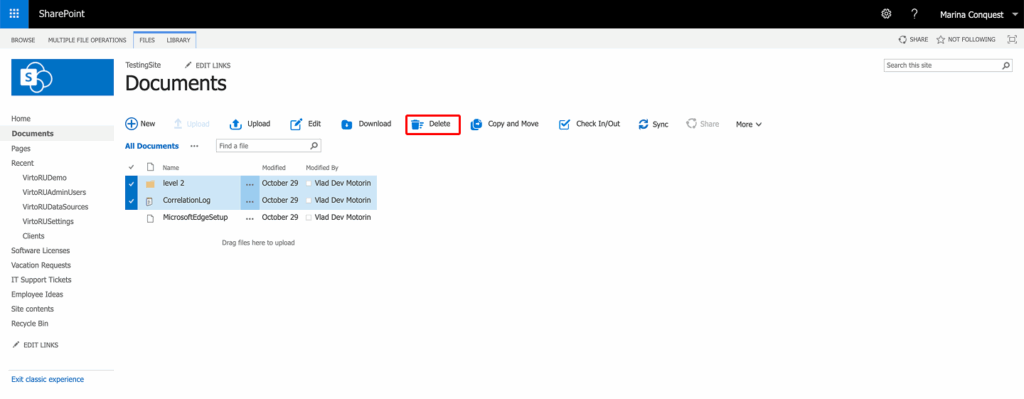Open VirtoRUSettings under Recent
This screenshot has height=399, width=1024.
coord(48,221)
